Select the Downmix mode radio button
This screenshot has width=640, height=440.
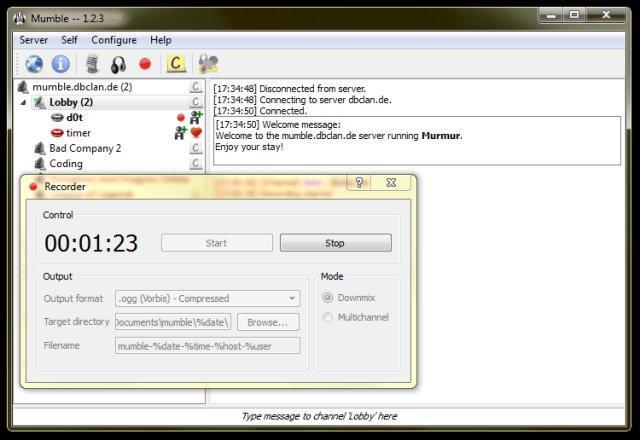pos(328,298)
